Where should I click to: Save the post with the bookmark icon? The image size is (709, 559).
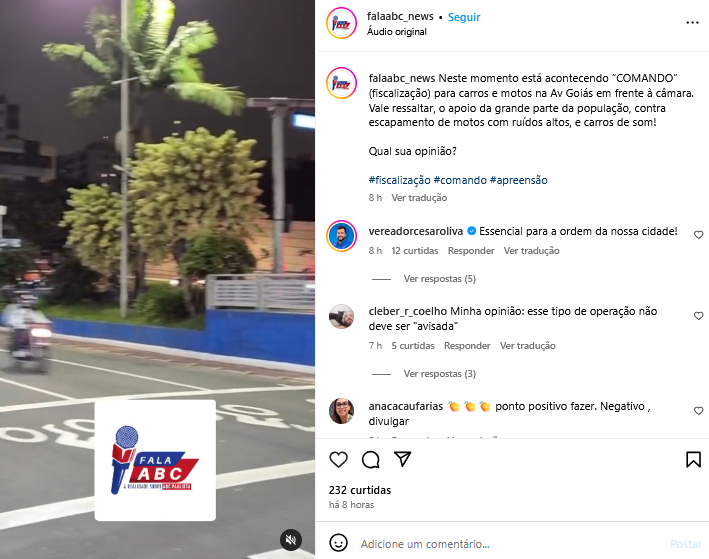click(x=693, y=460)
